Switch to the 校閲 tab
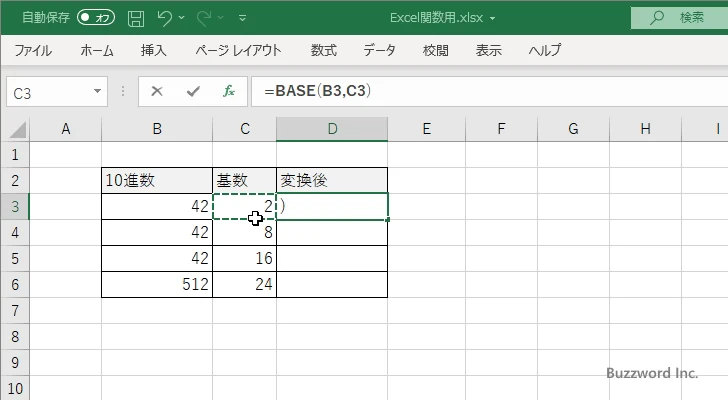 click(x=436, y=50)
